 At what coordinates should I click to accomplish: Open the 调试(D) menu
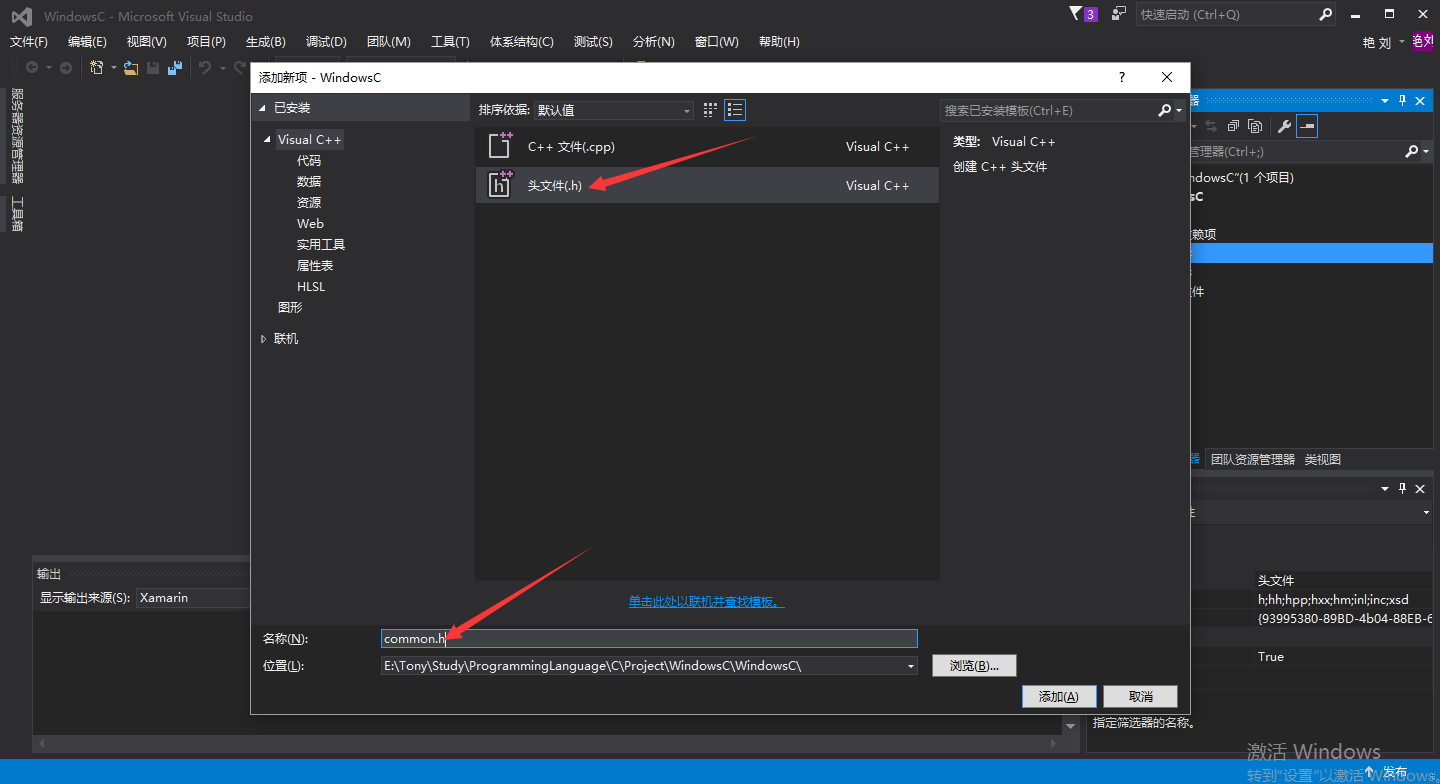tap(326, 42)
